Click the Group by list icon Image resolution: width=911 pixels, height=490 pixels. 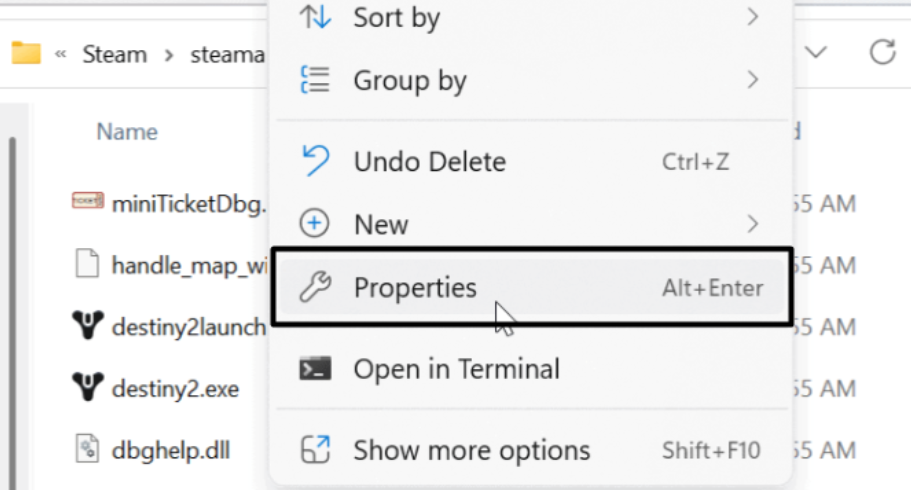tap(316, 80)
